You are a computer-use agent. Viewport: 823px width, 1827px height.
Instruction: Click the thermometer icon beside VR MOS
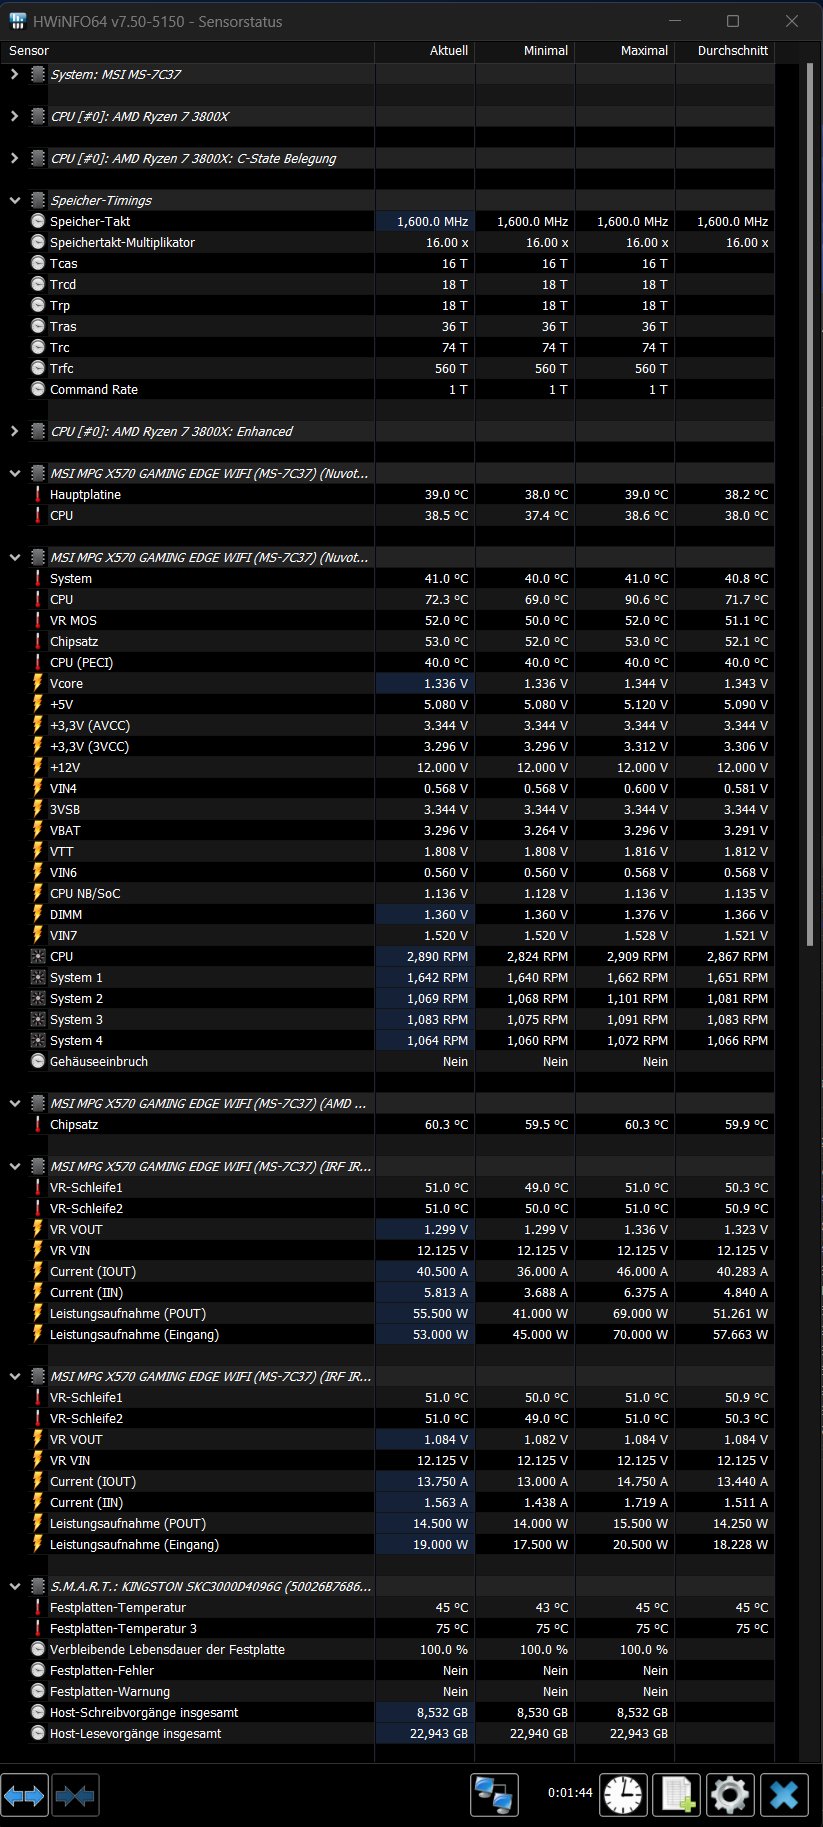38,620
